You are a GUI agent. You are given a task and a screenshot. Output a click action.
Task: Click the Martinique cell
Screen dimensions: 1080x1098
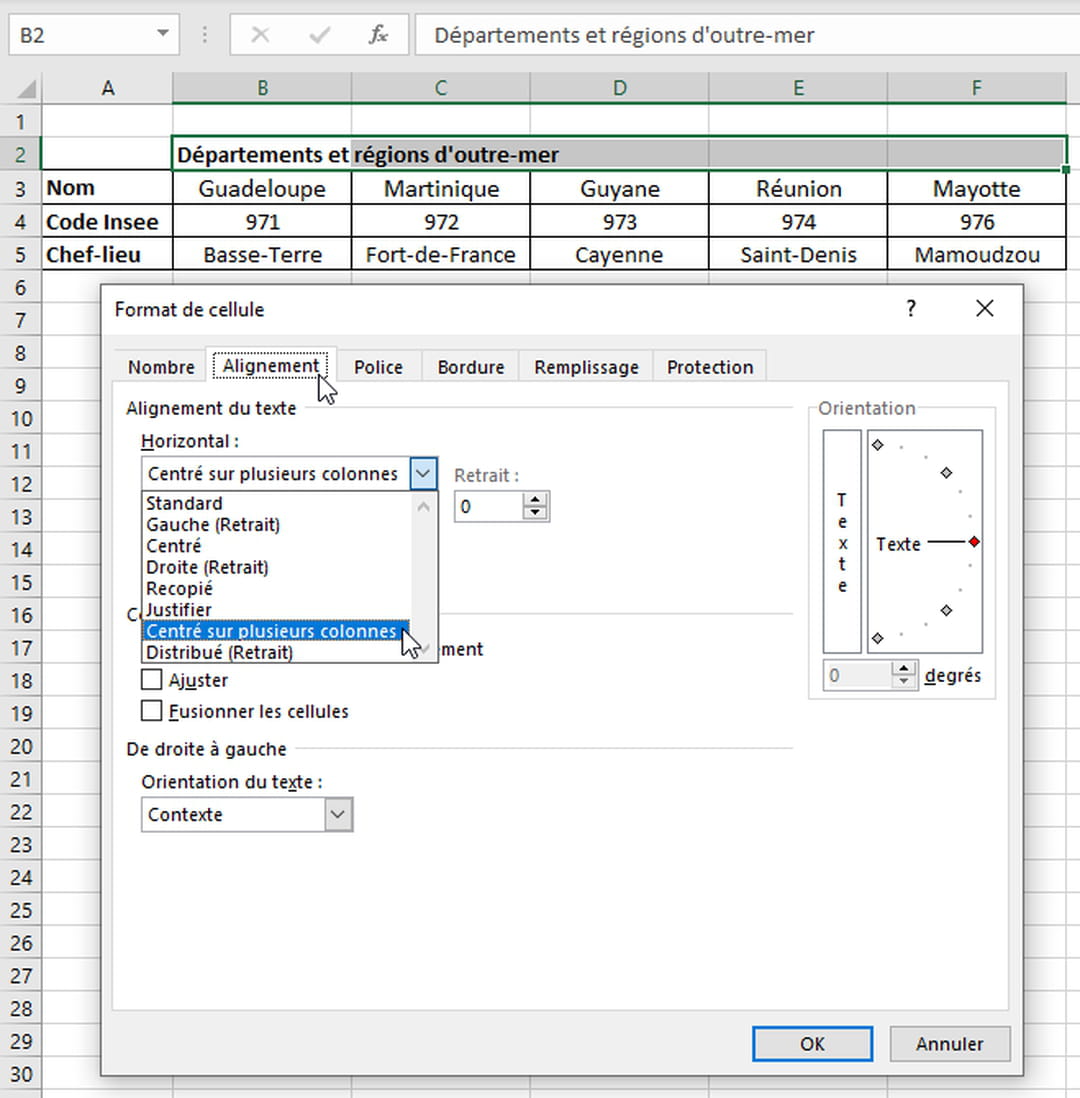click(x=441, y=188)
